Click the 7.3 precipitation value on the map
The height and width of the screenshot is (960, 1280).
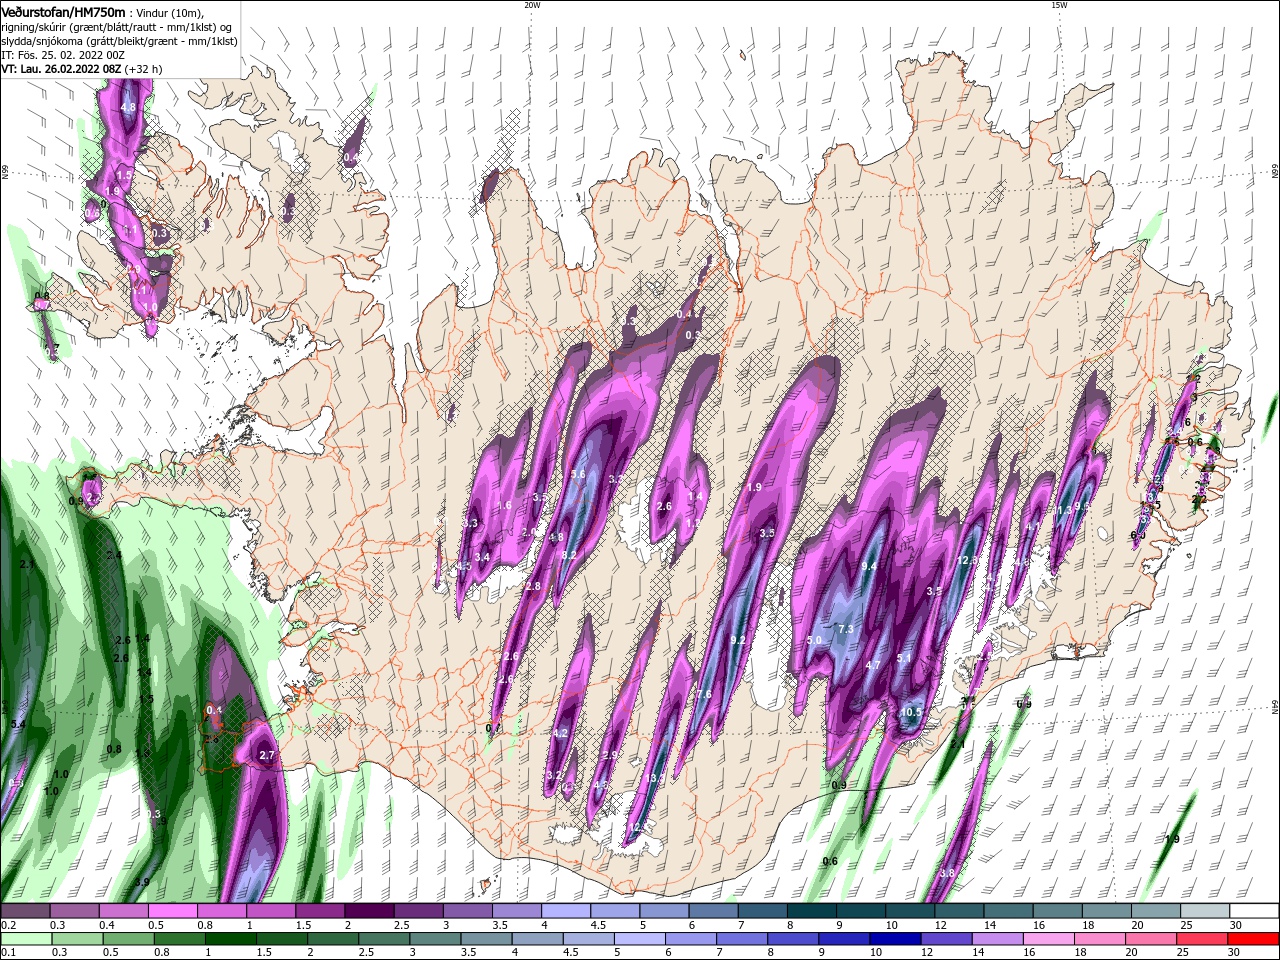coord(846,629)
